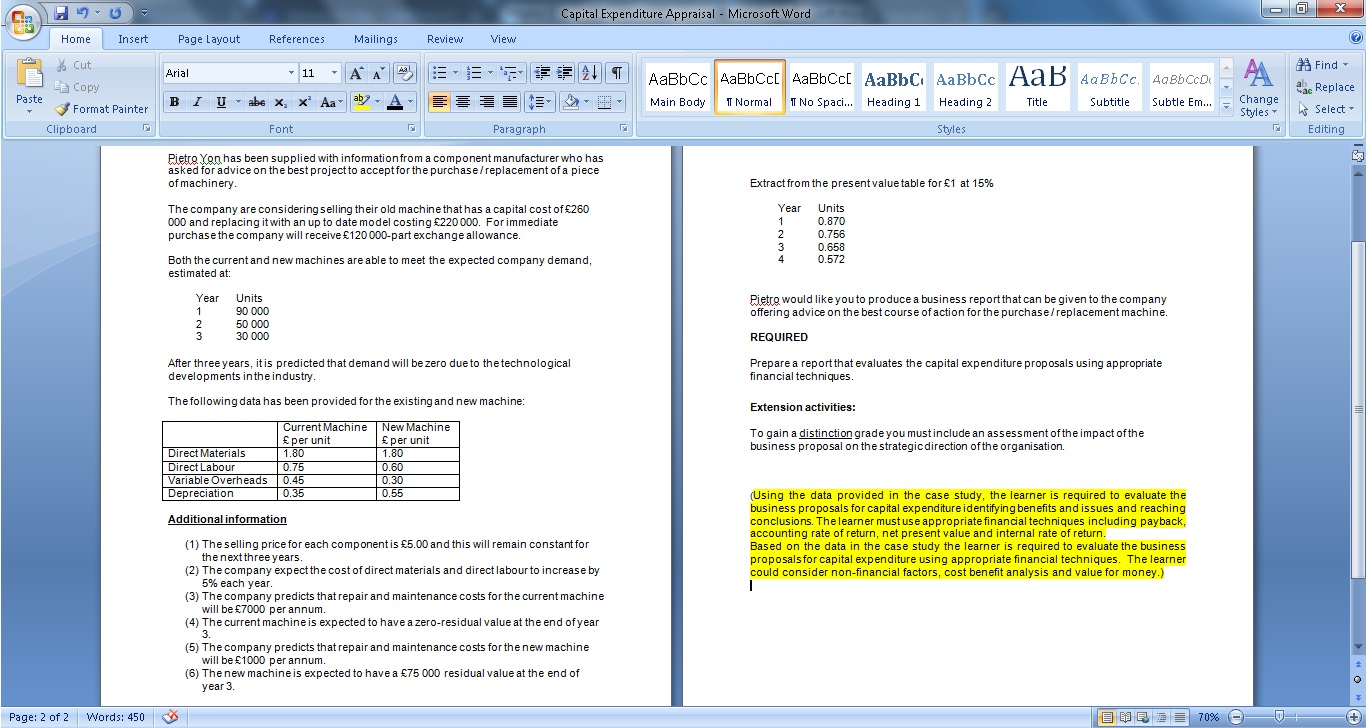This screenshot has width=1366, height=728.
Task: Click the Page: 2 of 2 indicator
Action: coord(38,717)
